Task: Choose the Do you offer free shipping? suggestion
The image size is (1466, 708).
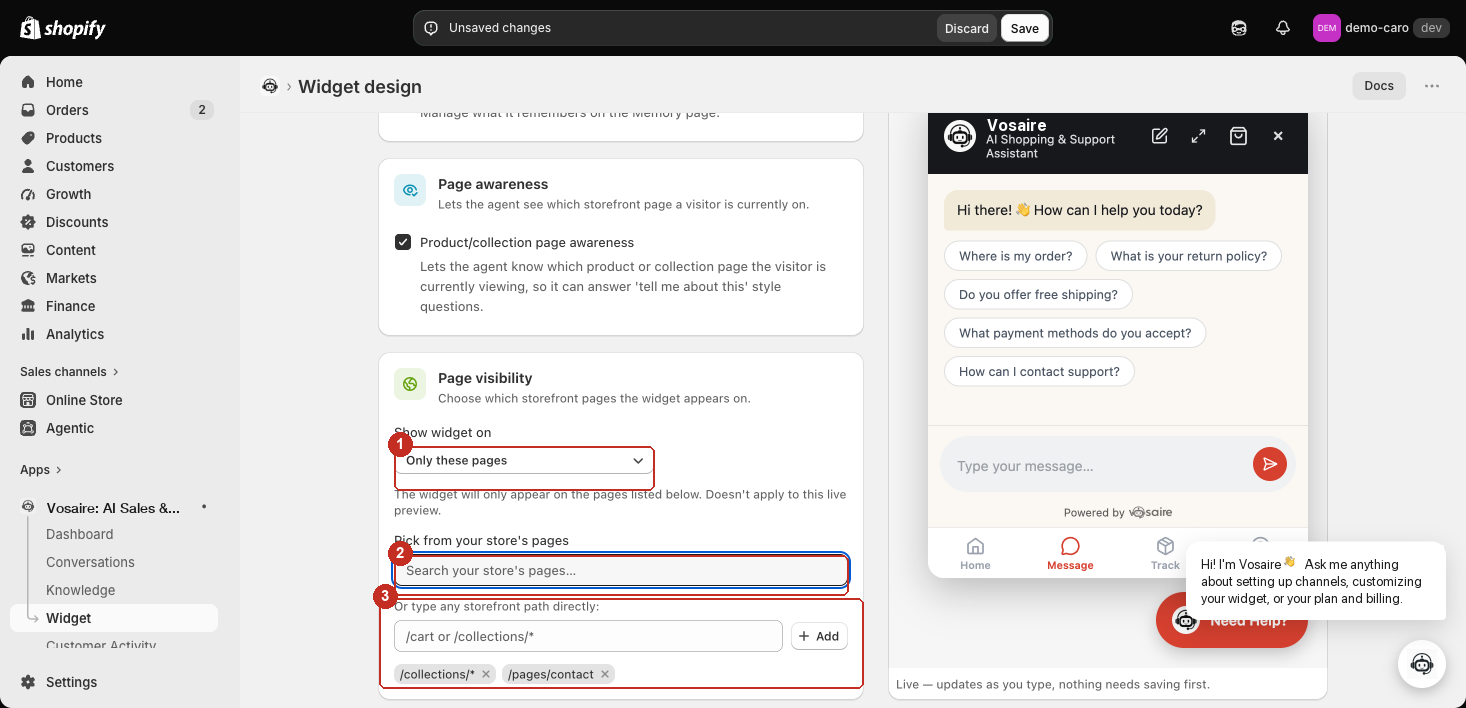Action: tap(1038, 294)
